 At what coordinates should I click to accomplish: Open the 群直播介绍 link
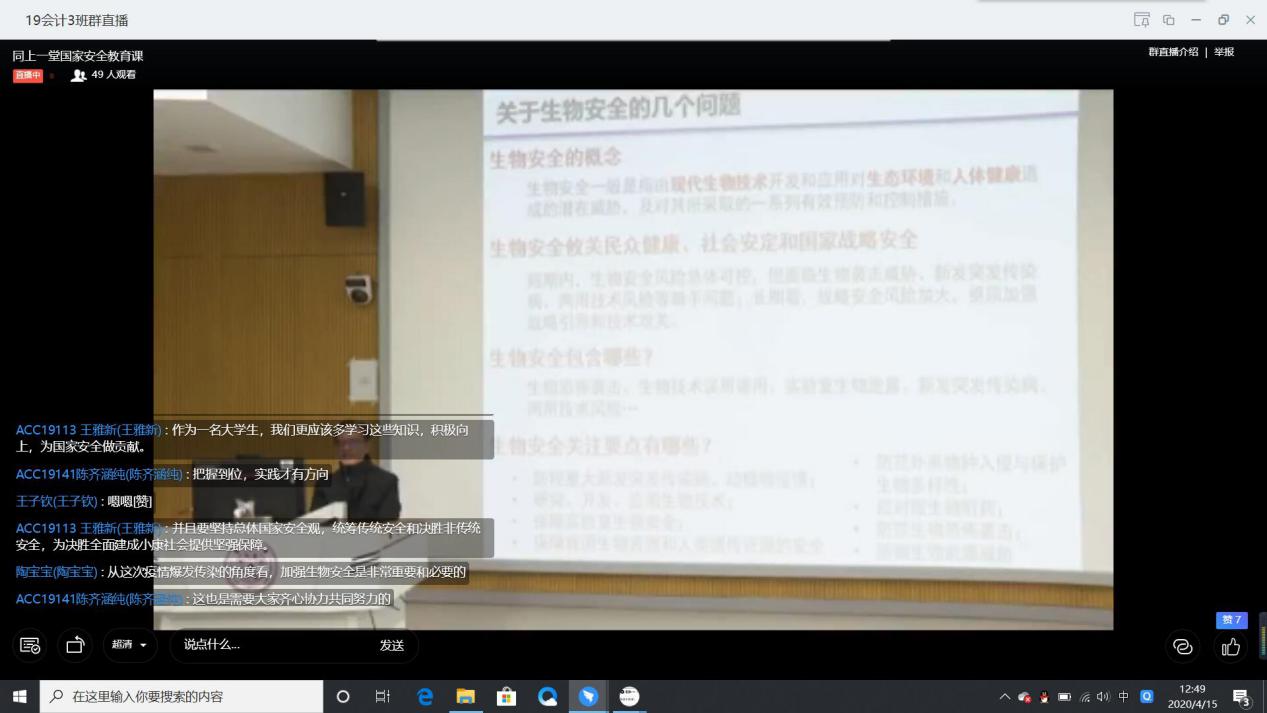click(x=1173, y=52)
